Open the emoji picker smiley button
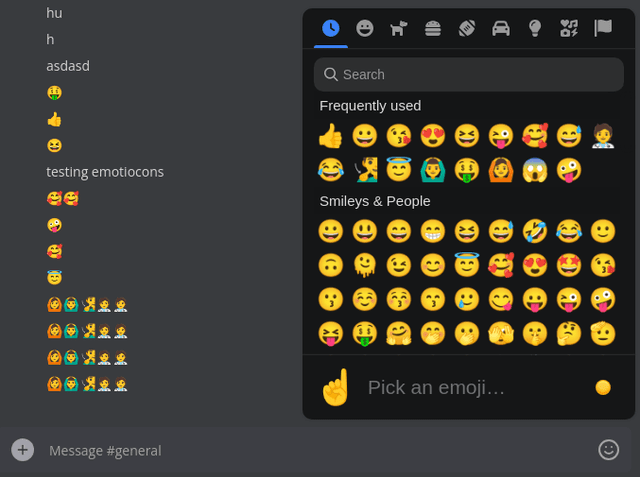This screenshot has width=640, height=477. pyautogui.click(x=608, y=450)
